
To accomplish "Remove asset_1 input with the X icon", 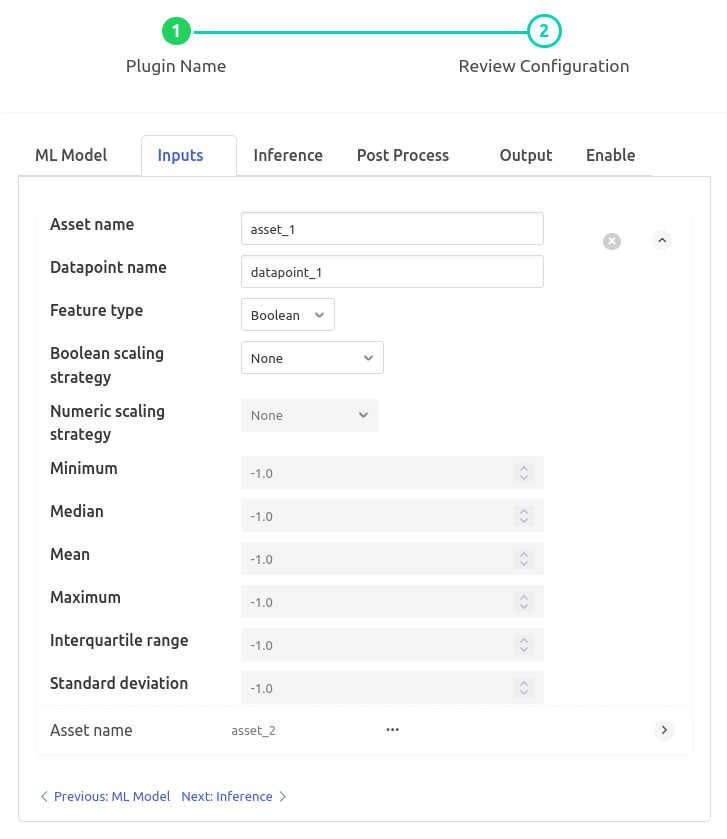I will point(612,241).
